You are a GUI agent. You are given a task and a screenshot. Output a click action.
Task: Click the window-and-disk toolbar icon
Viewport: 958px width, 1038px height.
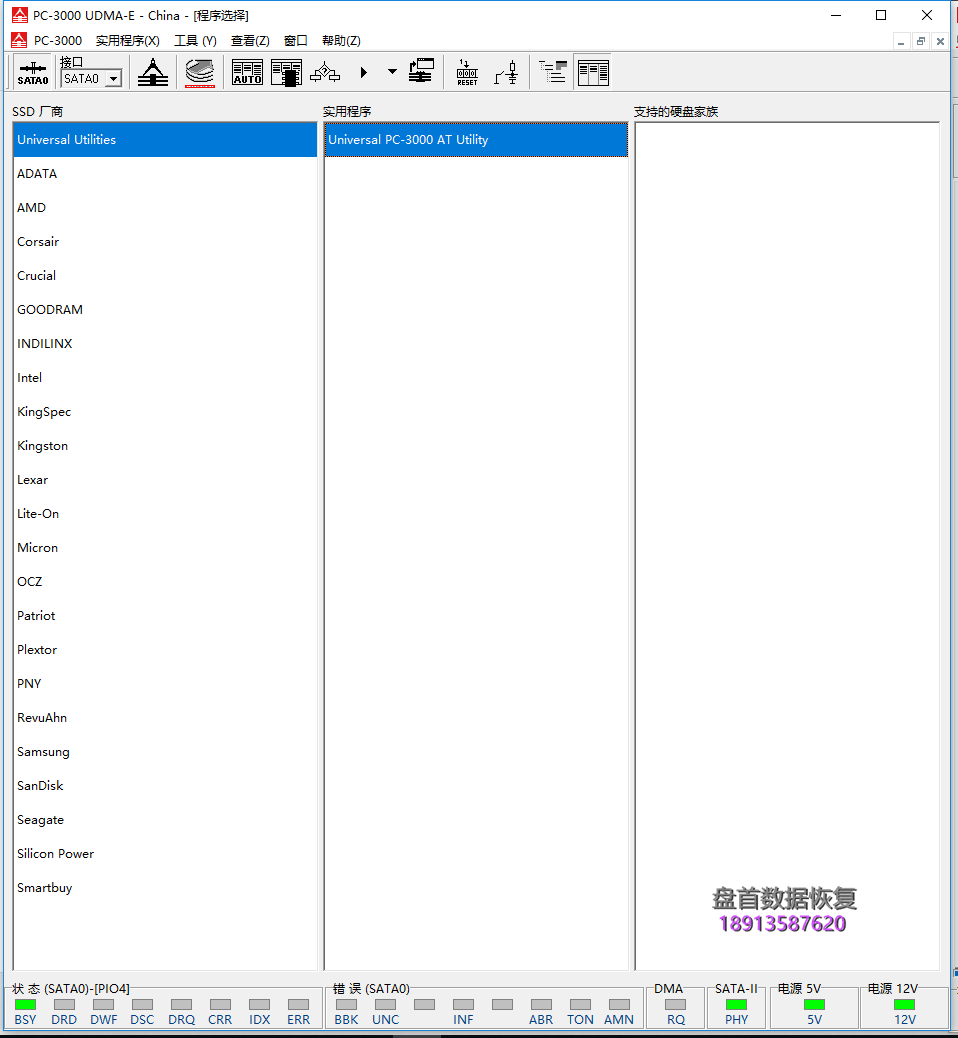coord(421,71)
